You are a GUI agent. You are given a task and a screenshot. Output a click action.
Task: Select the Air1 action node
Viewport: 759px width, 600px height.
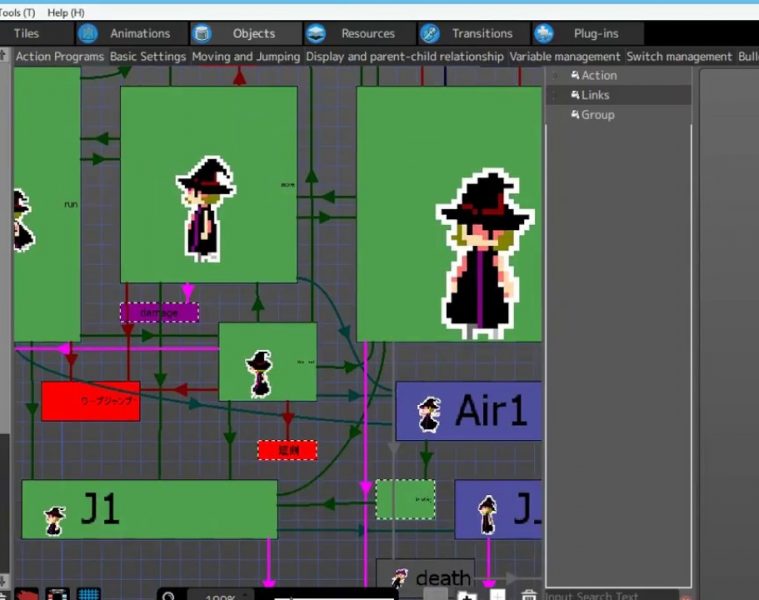(468, 411)
